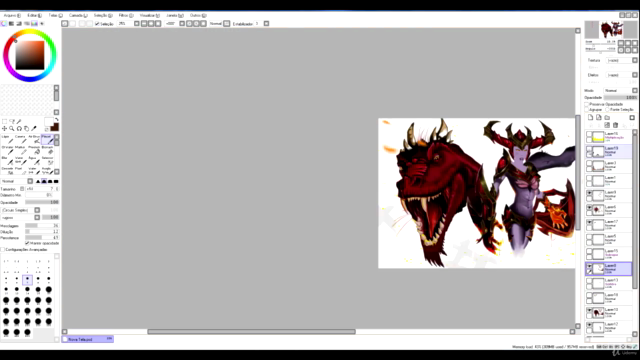Image resolution: width=640 pixels, height=360 pixels.
Task: Click the navigator thumbnail preview
Action: click(x=611, y=29)
